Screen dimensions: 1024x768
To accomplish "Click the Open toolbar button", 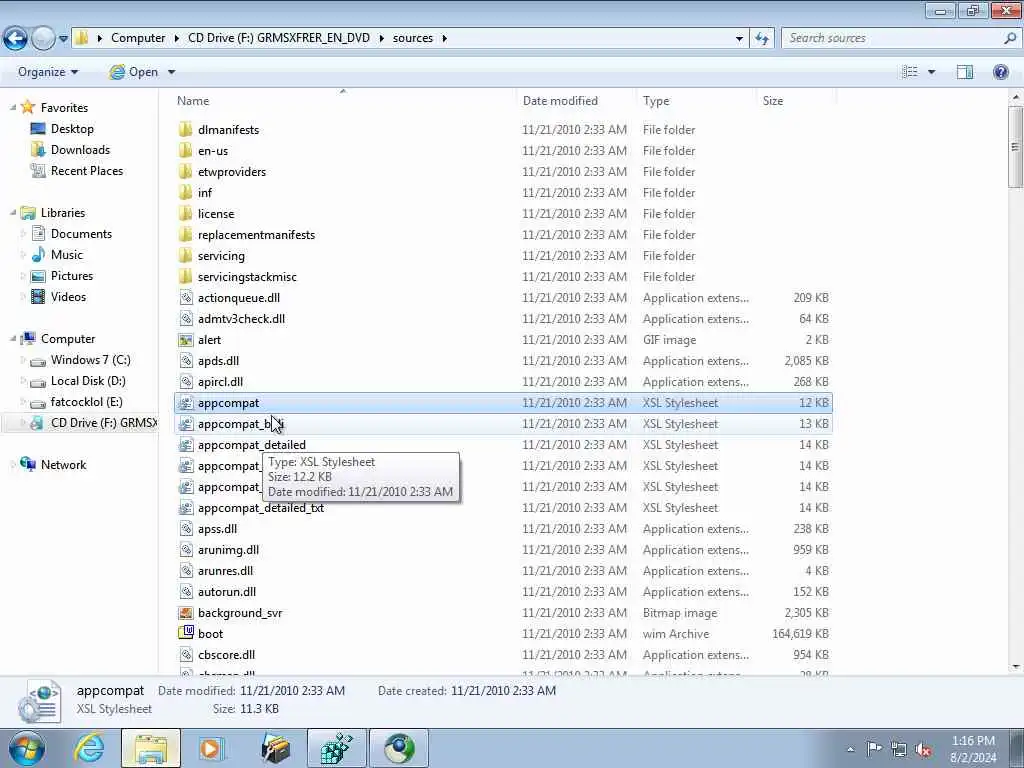I will pos(134,72).
